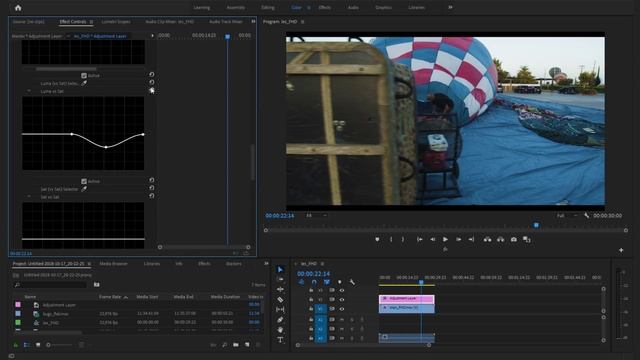Step forward one frame

[x=458, y=240]
